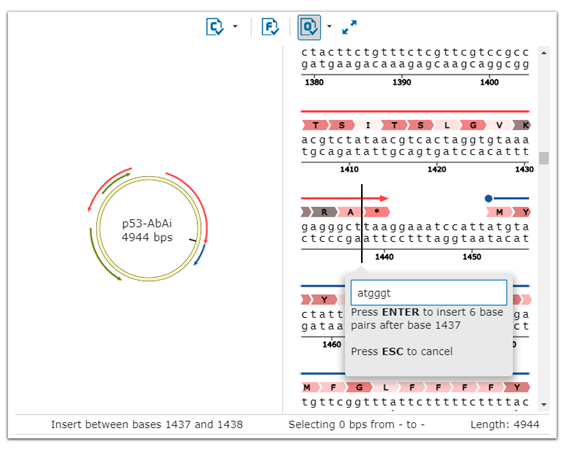Click the 'G' amino acid in the MFGLFFFFY row
The width and height of the screenshot is (588, 455).
pyautogui.click(x=359, y=387)
